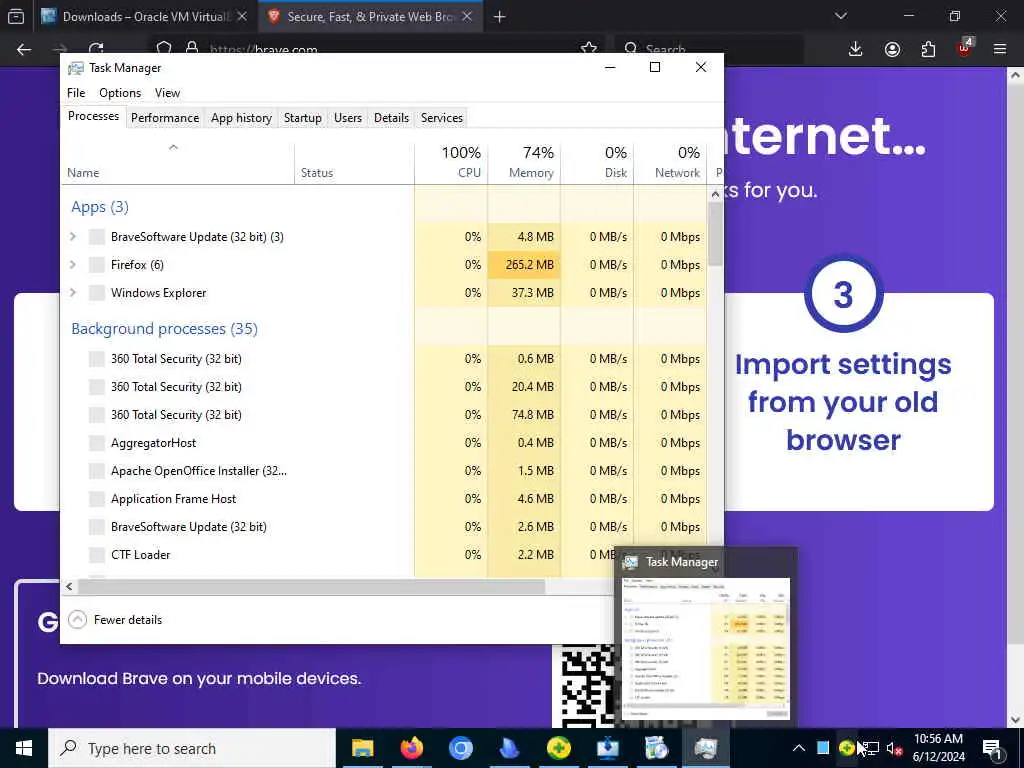Select the Task Manager taskbar icon
Viewport: 1024px width, 768px height.
click(706, 748)
